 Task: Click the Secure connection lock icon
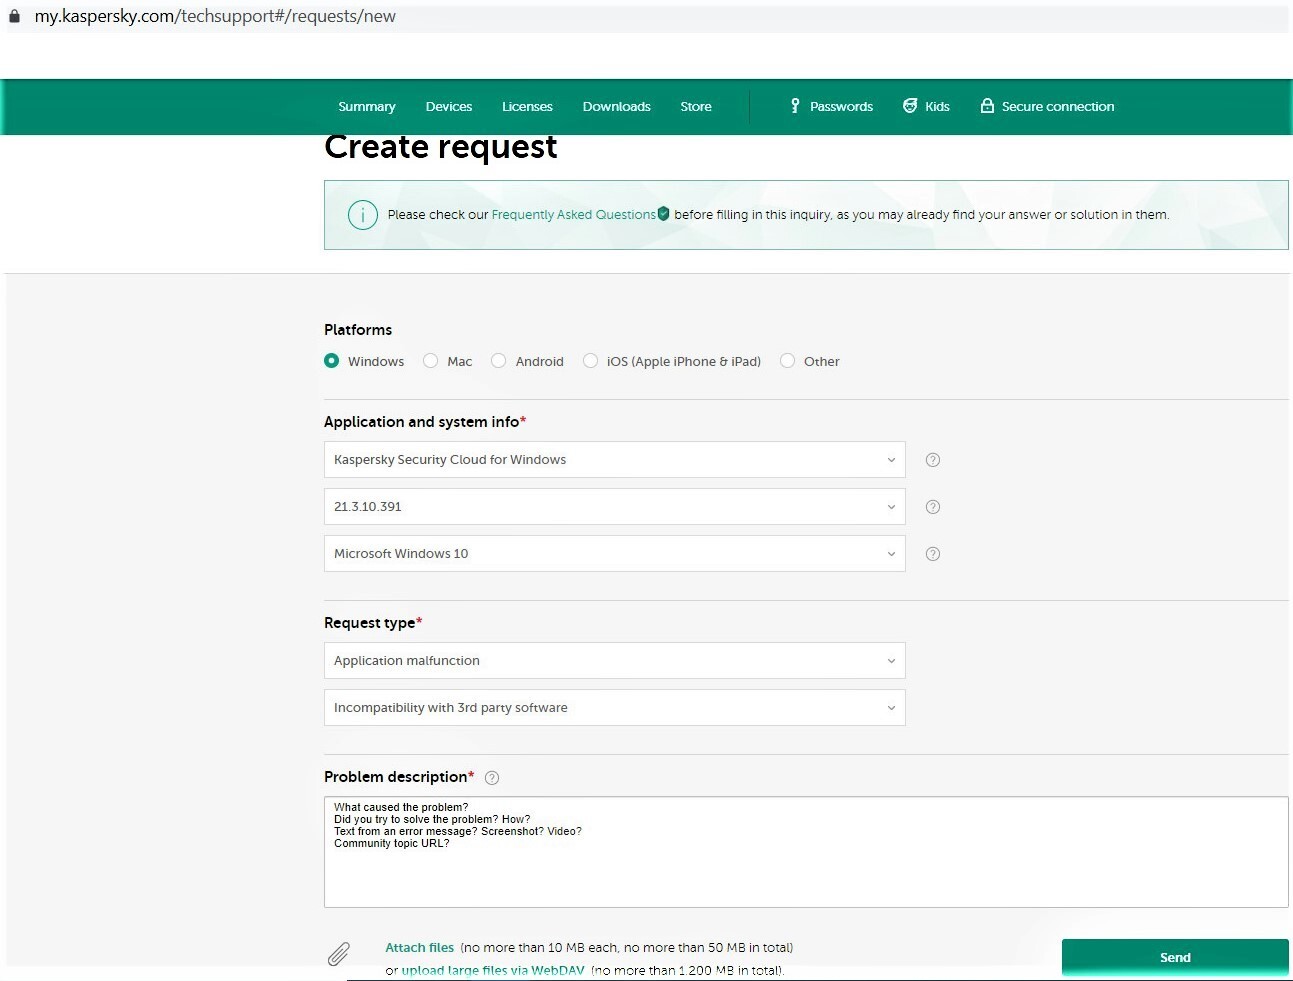coord(987,106)
